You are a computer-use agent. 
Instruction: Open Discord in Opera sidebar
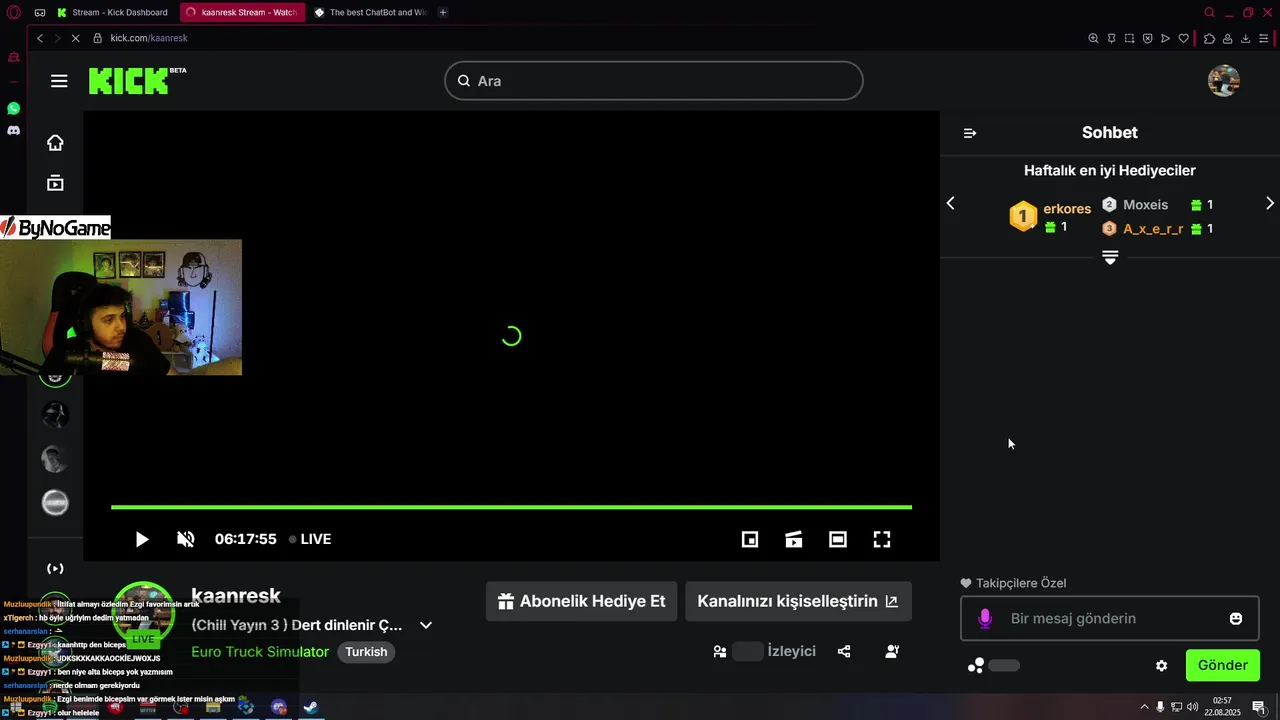click(x=13, y=130)
